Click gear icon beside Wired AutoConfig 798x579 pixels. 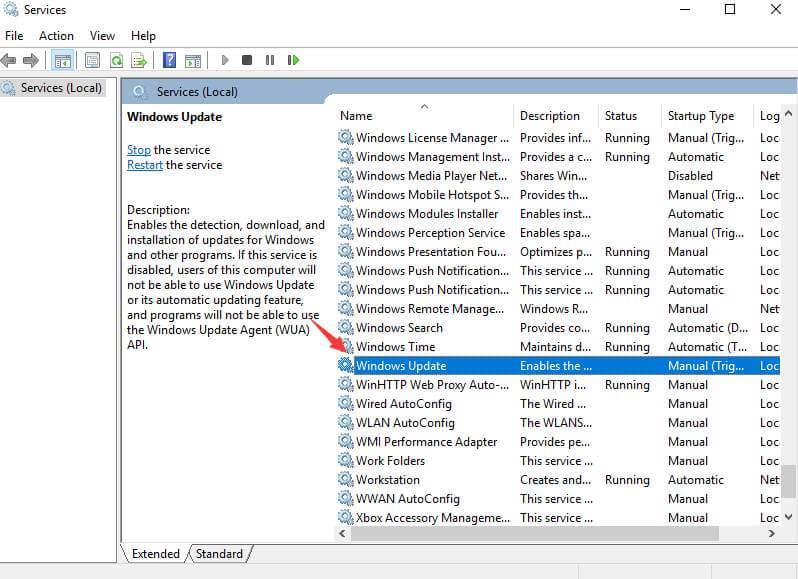click(346, 403)
